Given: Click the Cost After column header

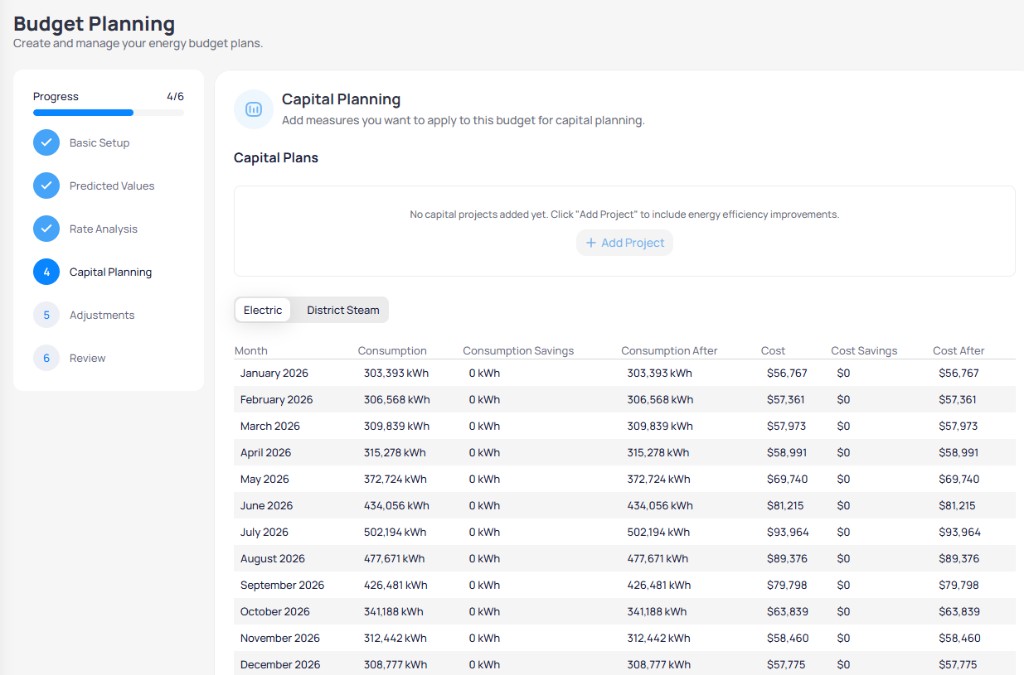Looking at the screenshot, I should pyautogui.click(x=958, y=351).
